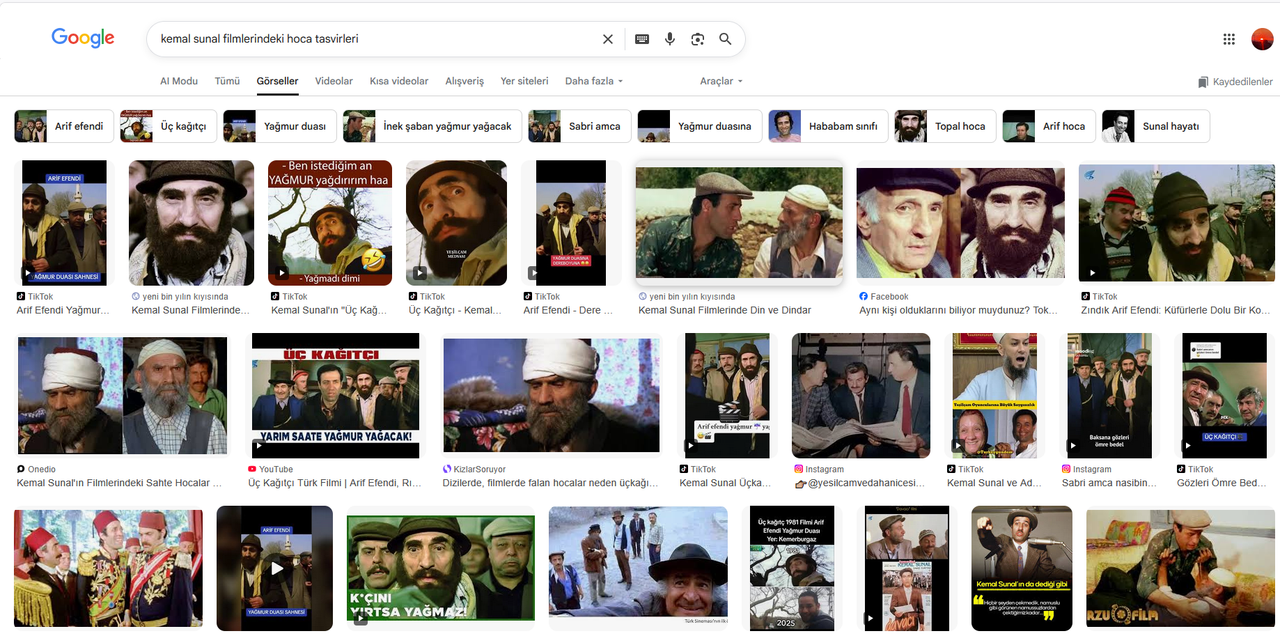Select İnek şaban yağmur yağacak chip

432,127
